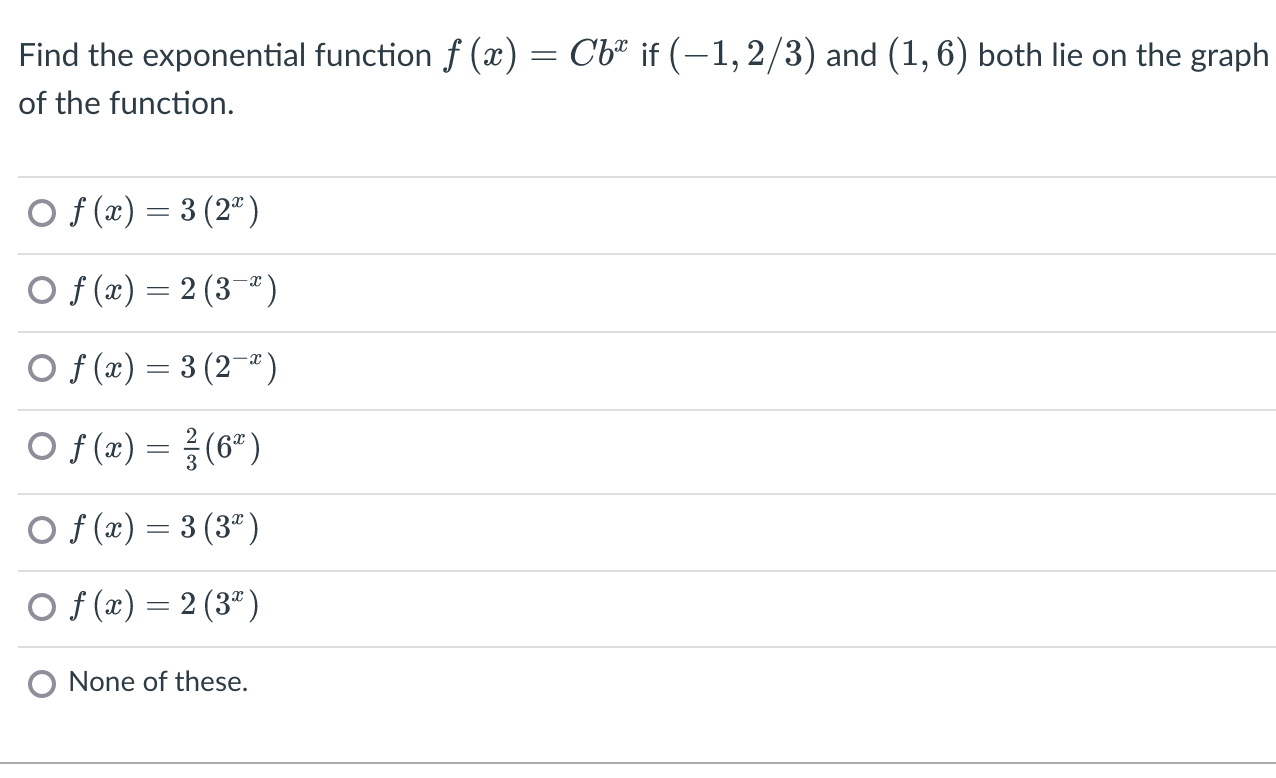
Task: Click the 'None of these' text label
Action: tap(157, 682)
